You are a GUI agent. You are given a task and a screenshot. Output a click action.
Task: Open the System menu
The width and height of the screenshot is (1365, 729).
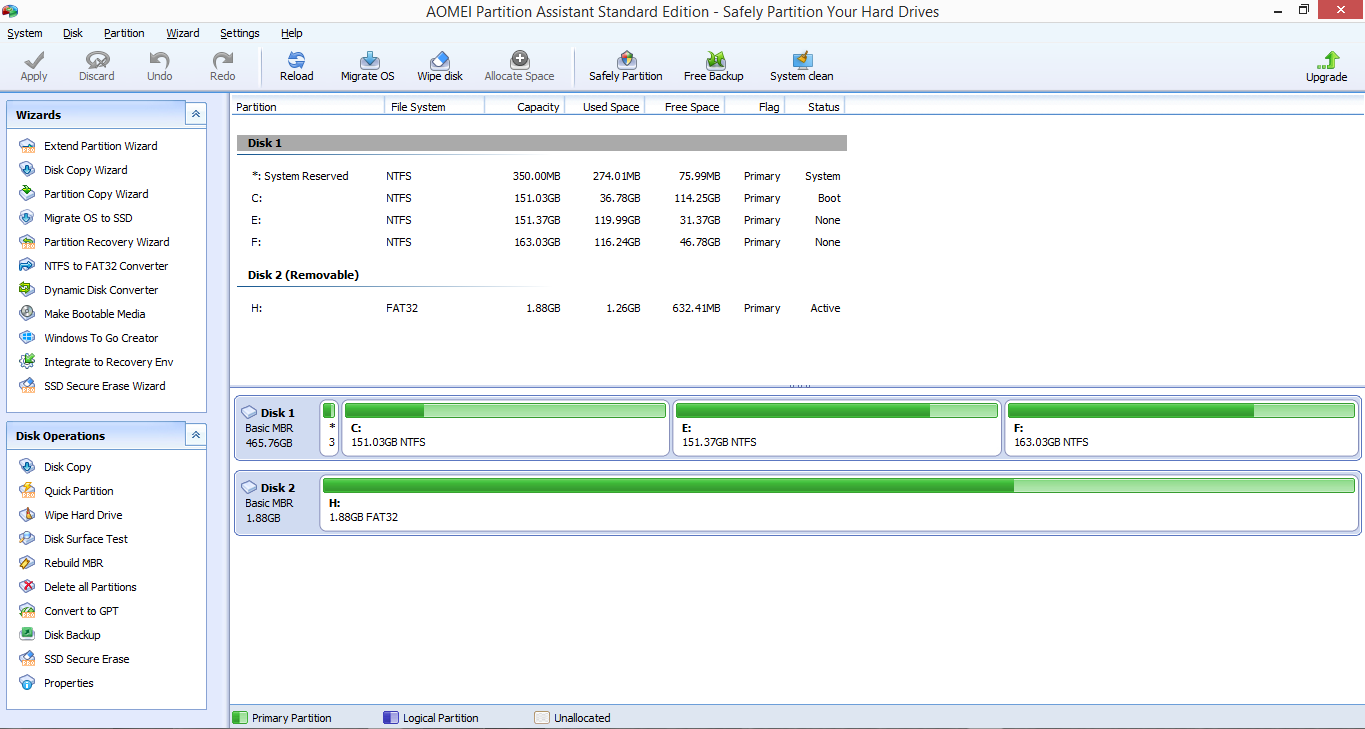click(x=25, y=33)
